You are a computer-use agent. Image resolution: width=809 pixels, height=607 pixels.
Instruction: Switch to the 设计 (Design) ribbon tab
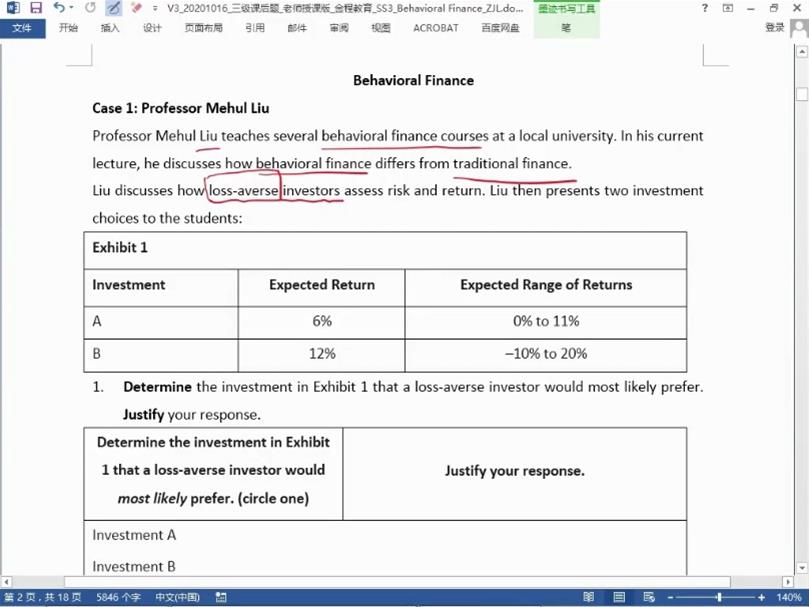click(152, 28)
